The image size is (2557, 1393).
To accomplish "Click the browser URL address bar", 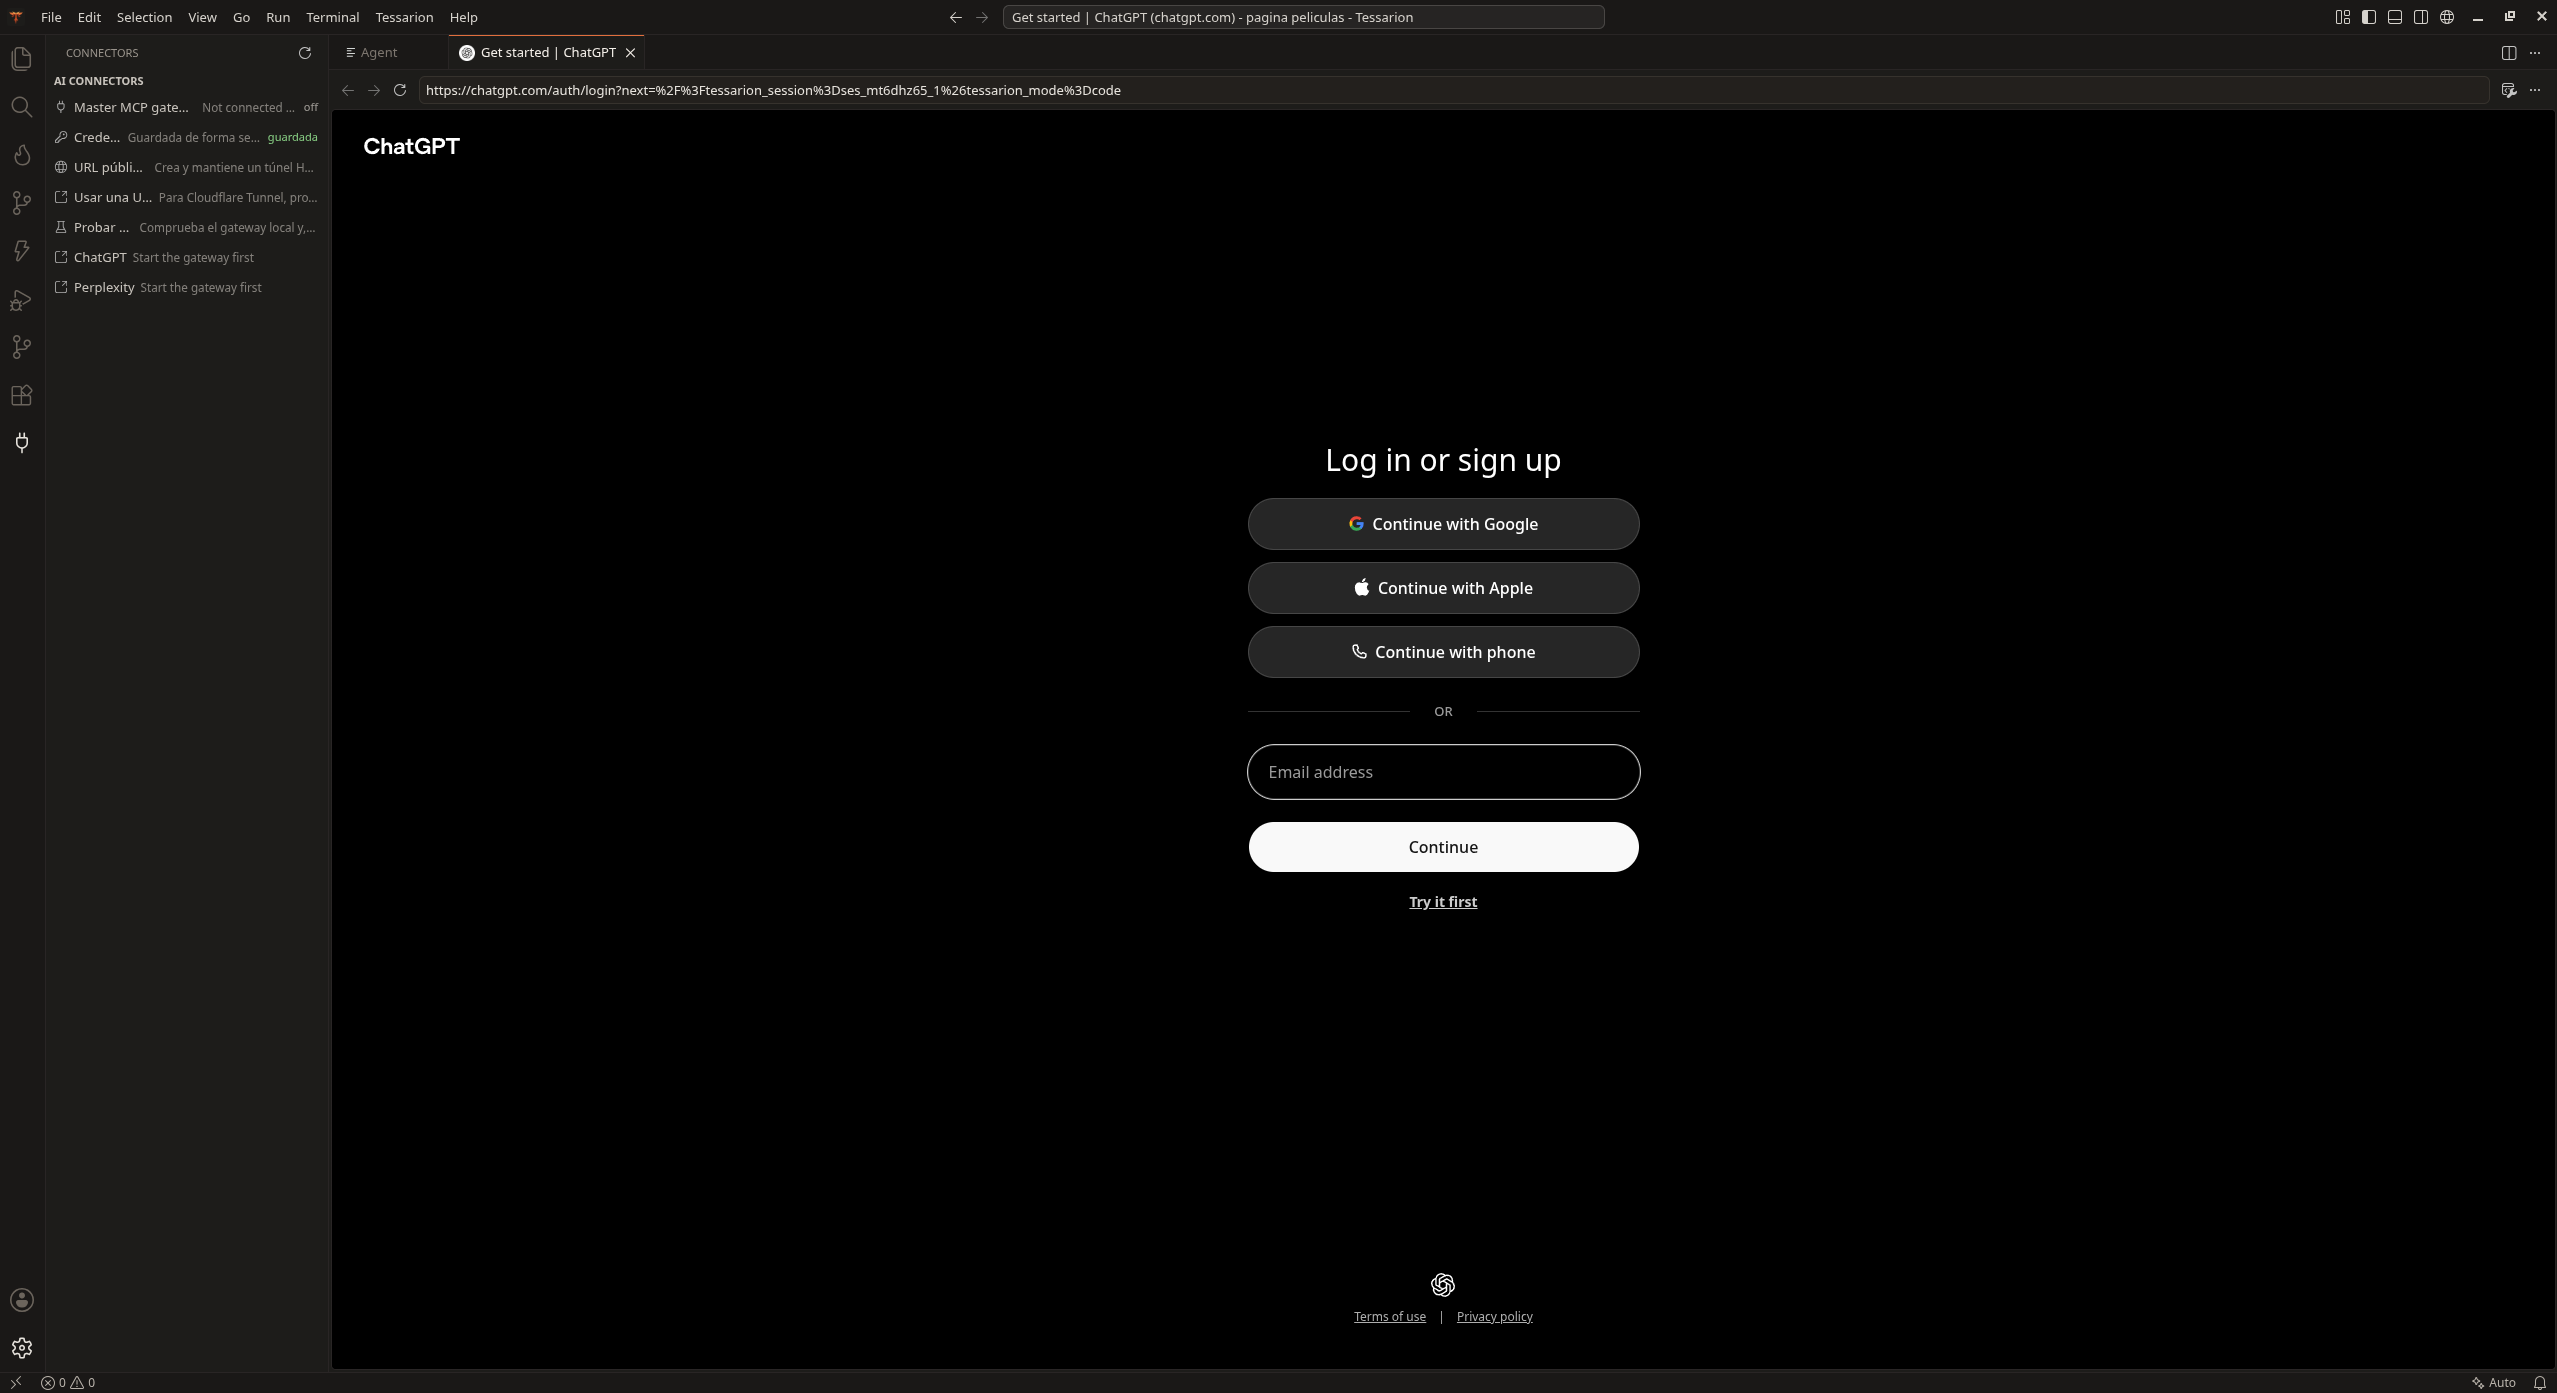I will 1453,90.
